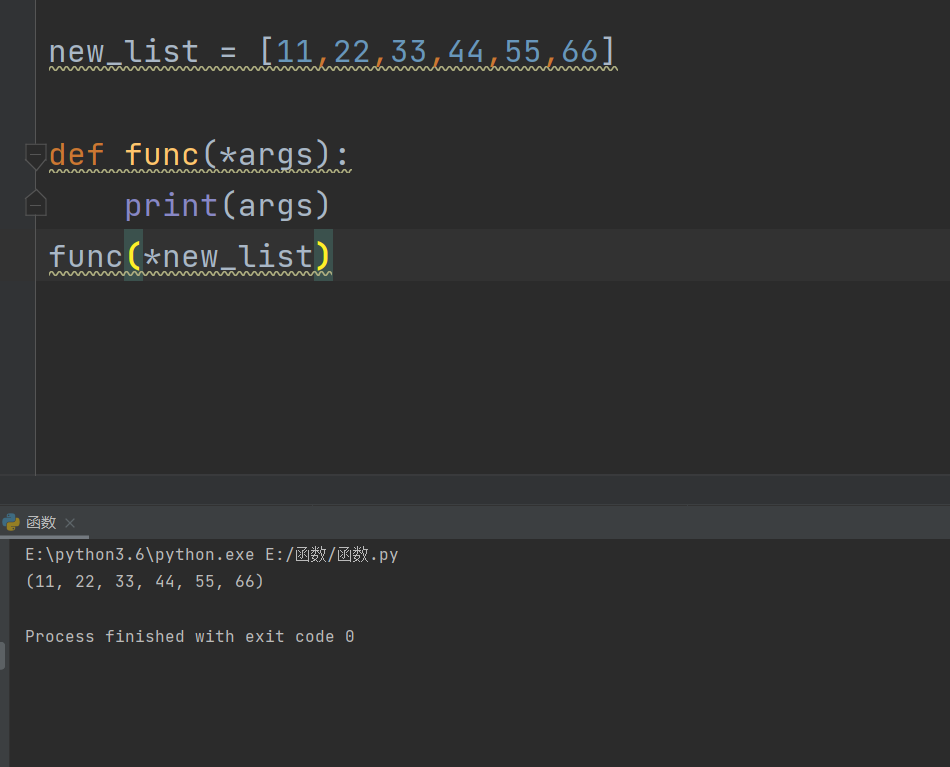This screenshot has width=950, height=767.
Task: Click the number 66 in the list
Action: pos(580,52)
